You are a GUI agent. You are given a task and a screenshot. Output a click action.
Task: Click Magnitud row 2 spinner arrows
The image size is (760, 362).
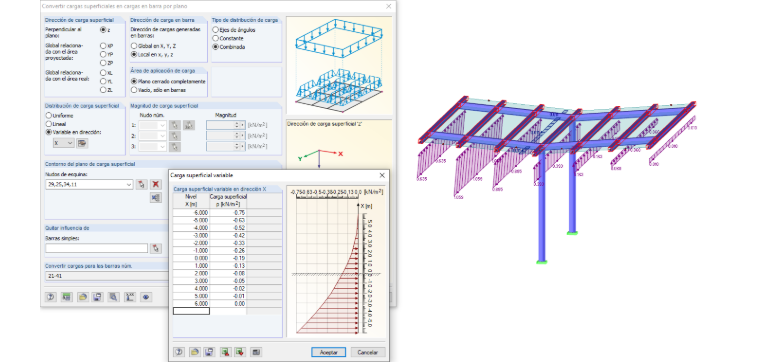pos(237,136)
